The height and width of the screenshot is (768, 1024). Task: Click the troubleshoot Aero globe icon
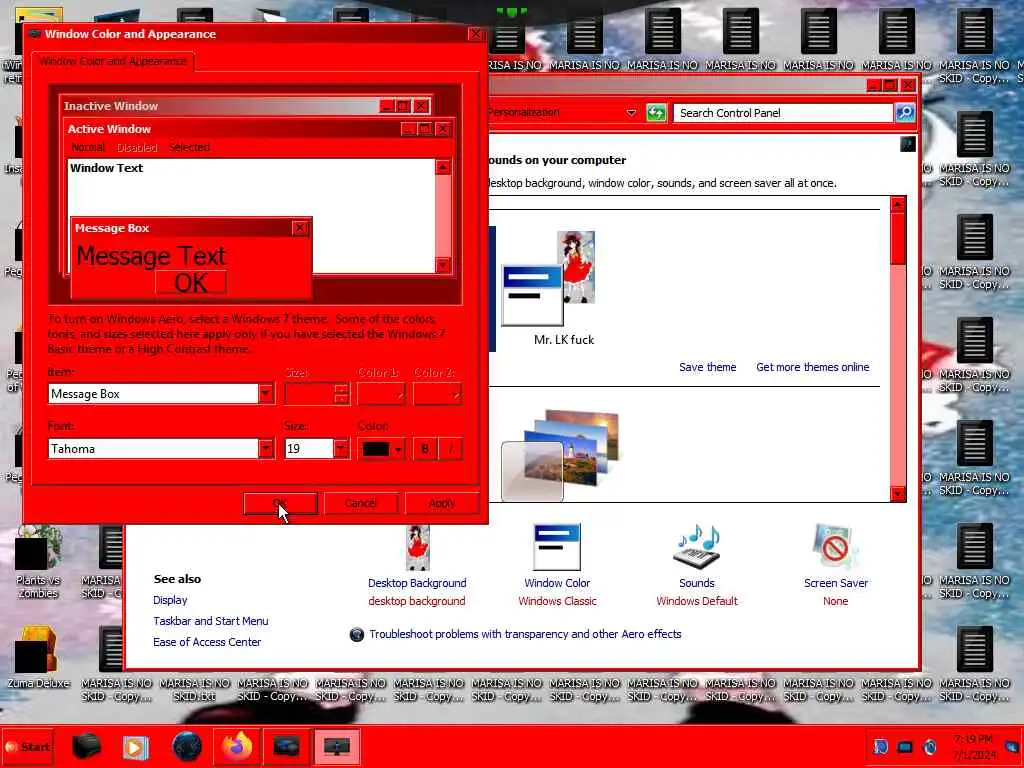pyautogui.click(x=357, y=634)
